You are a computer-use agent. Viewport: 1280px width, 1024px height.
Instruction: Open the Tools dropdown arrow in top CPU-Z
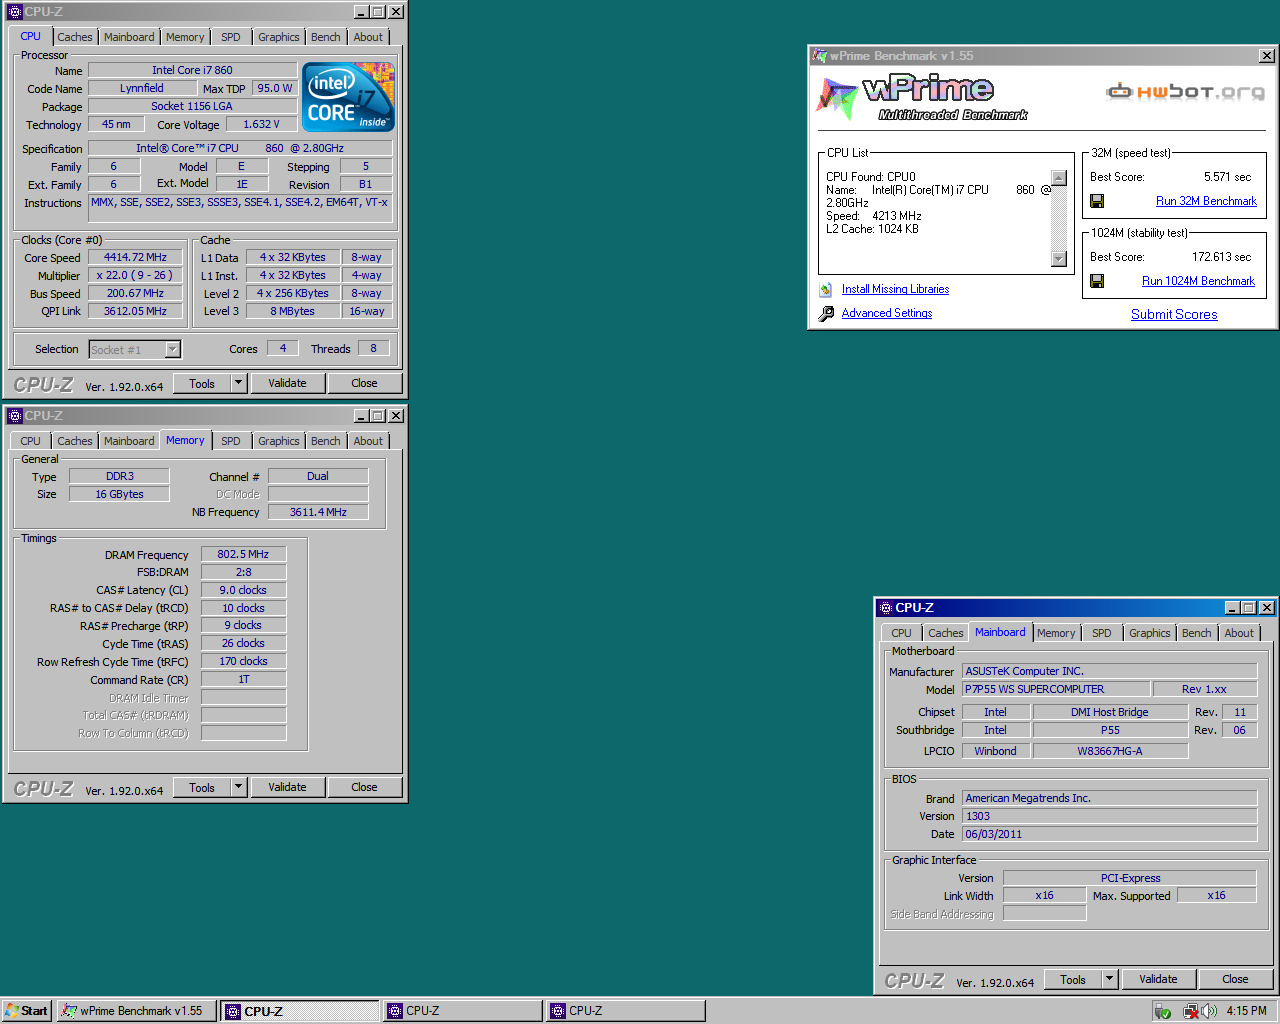click(238, 383)
